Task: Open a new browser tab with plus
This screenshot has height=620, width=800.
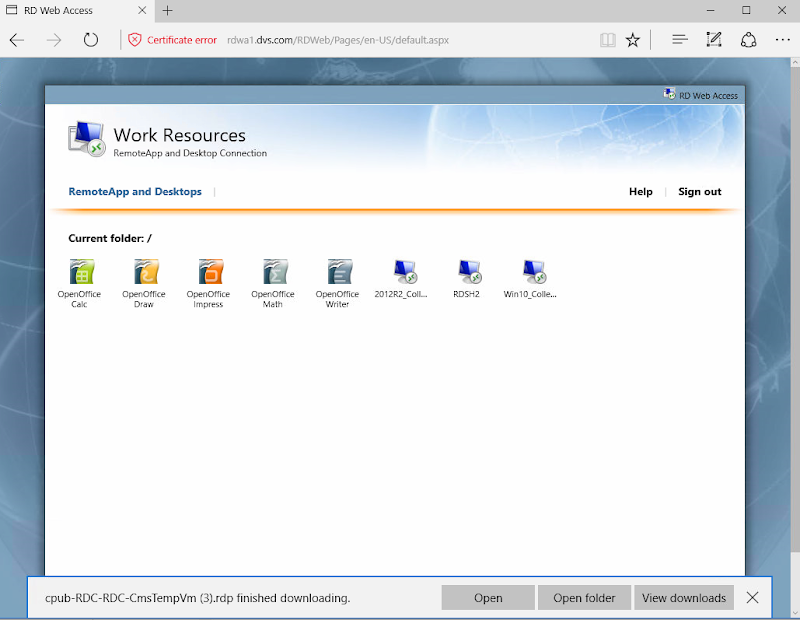Action: [x=167, y=10]
